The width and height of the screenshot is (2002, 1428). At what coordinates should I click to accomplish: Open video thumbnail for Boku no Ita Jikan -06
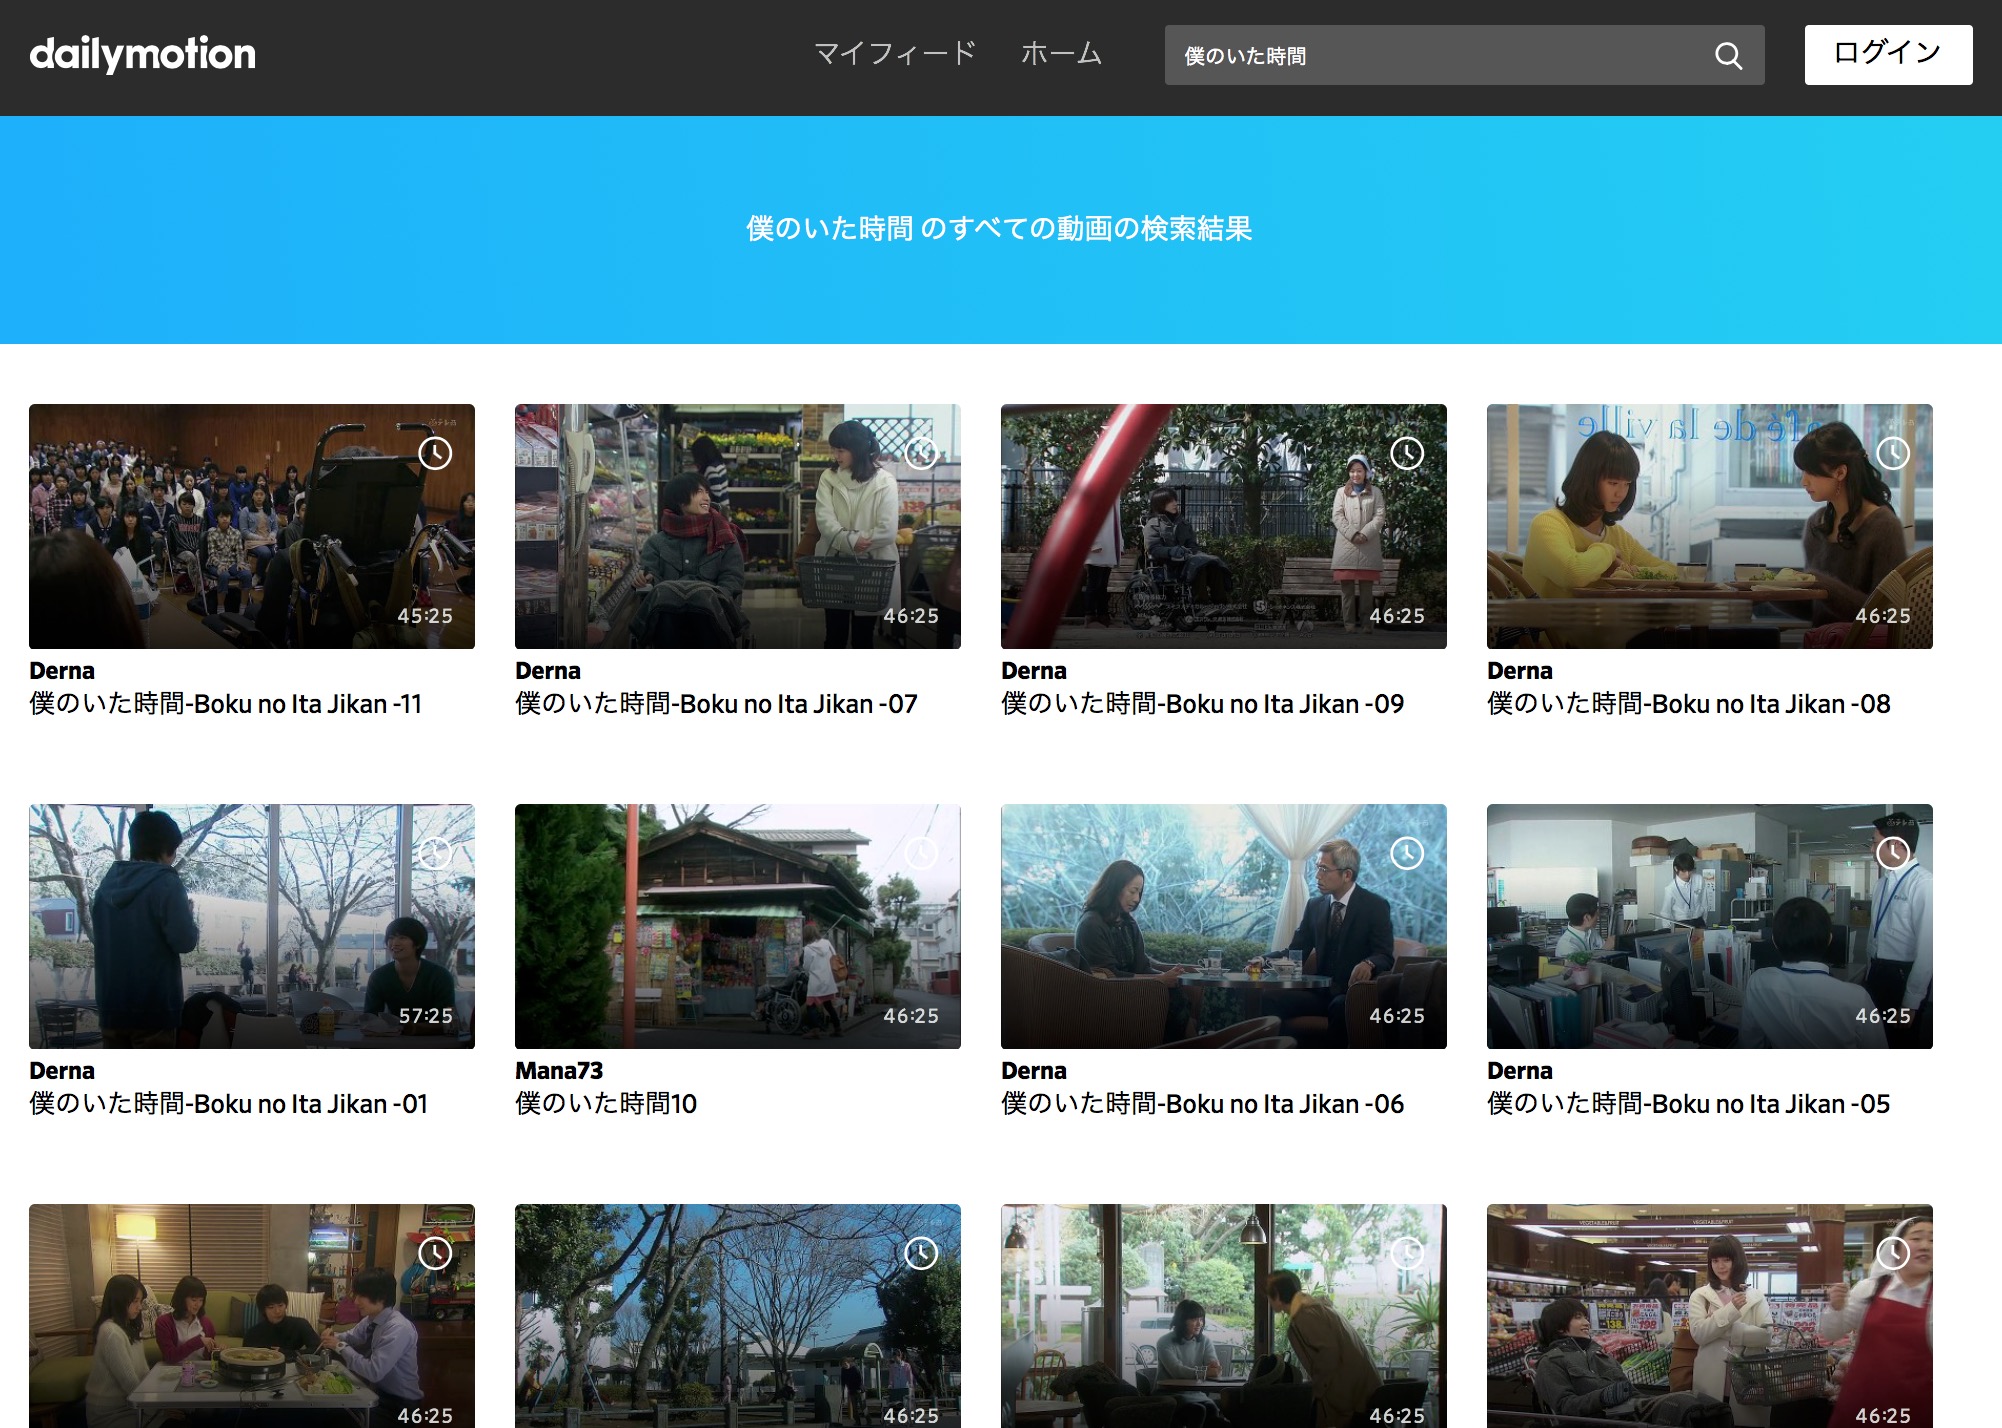pyautogui.click(x=1224, y=927)
